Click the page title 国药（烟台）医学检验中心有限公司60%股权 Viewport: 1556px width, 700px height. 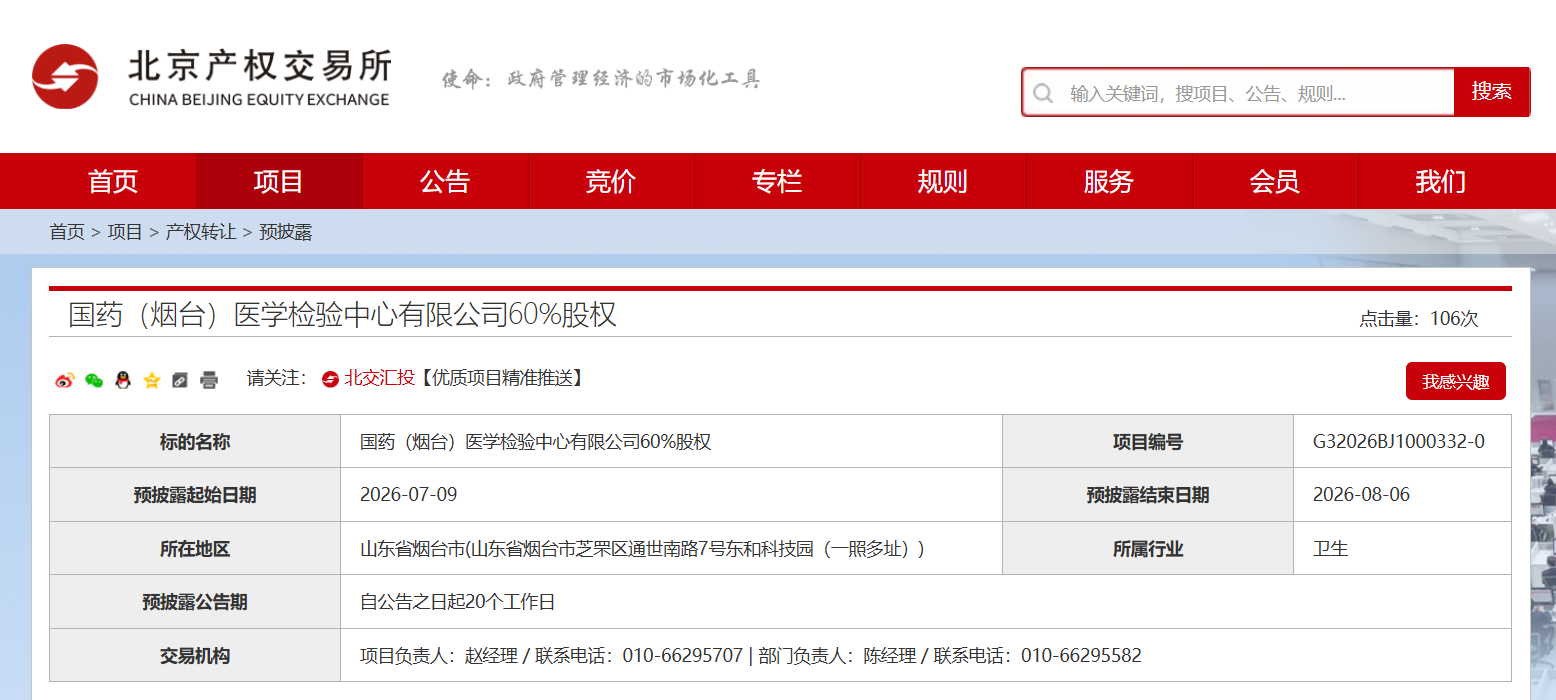(x=342, y=315)
